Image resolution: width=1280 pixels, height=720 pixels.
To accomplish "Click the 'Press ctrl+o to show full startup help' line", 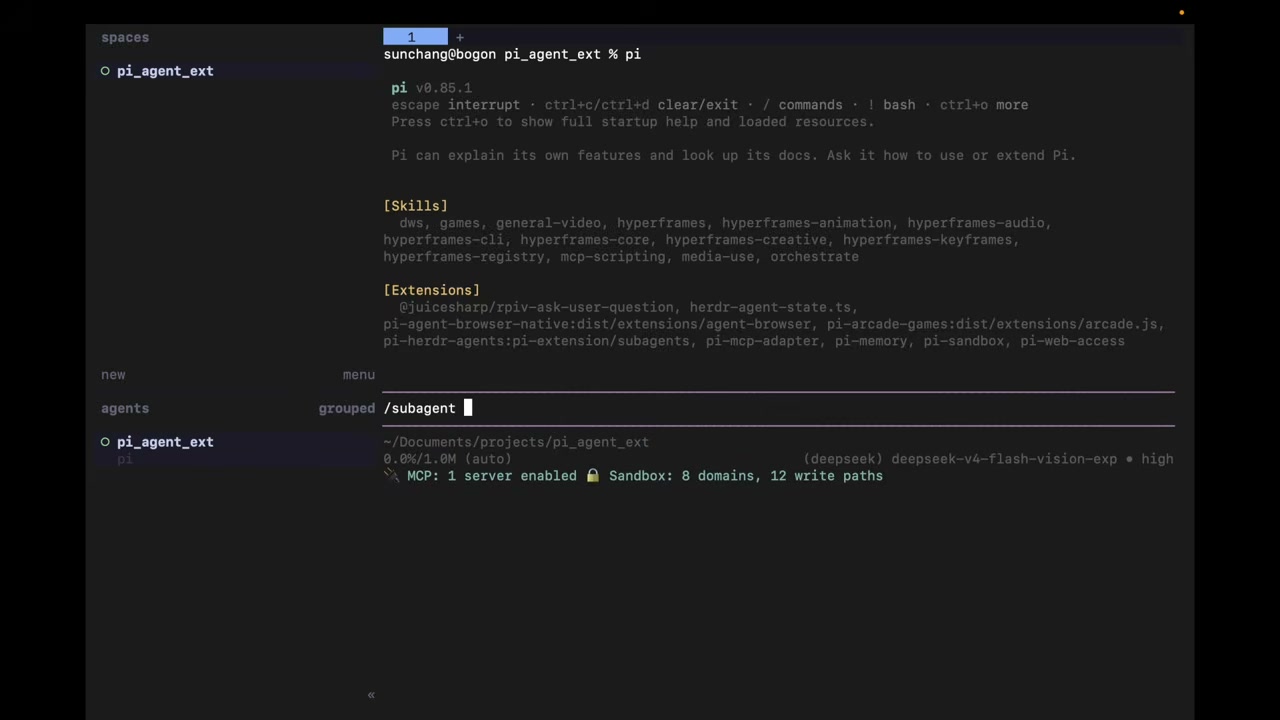I will point(633,122).
